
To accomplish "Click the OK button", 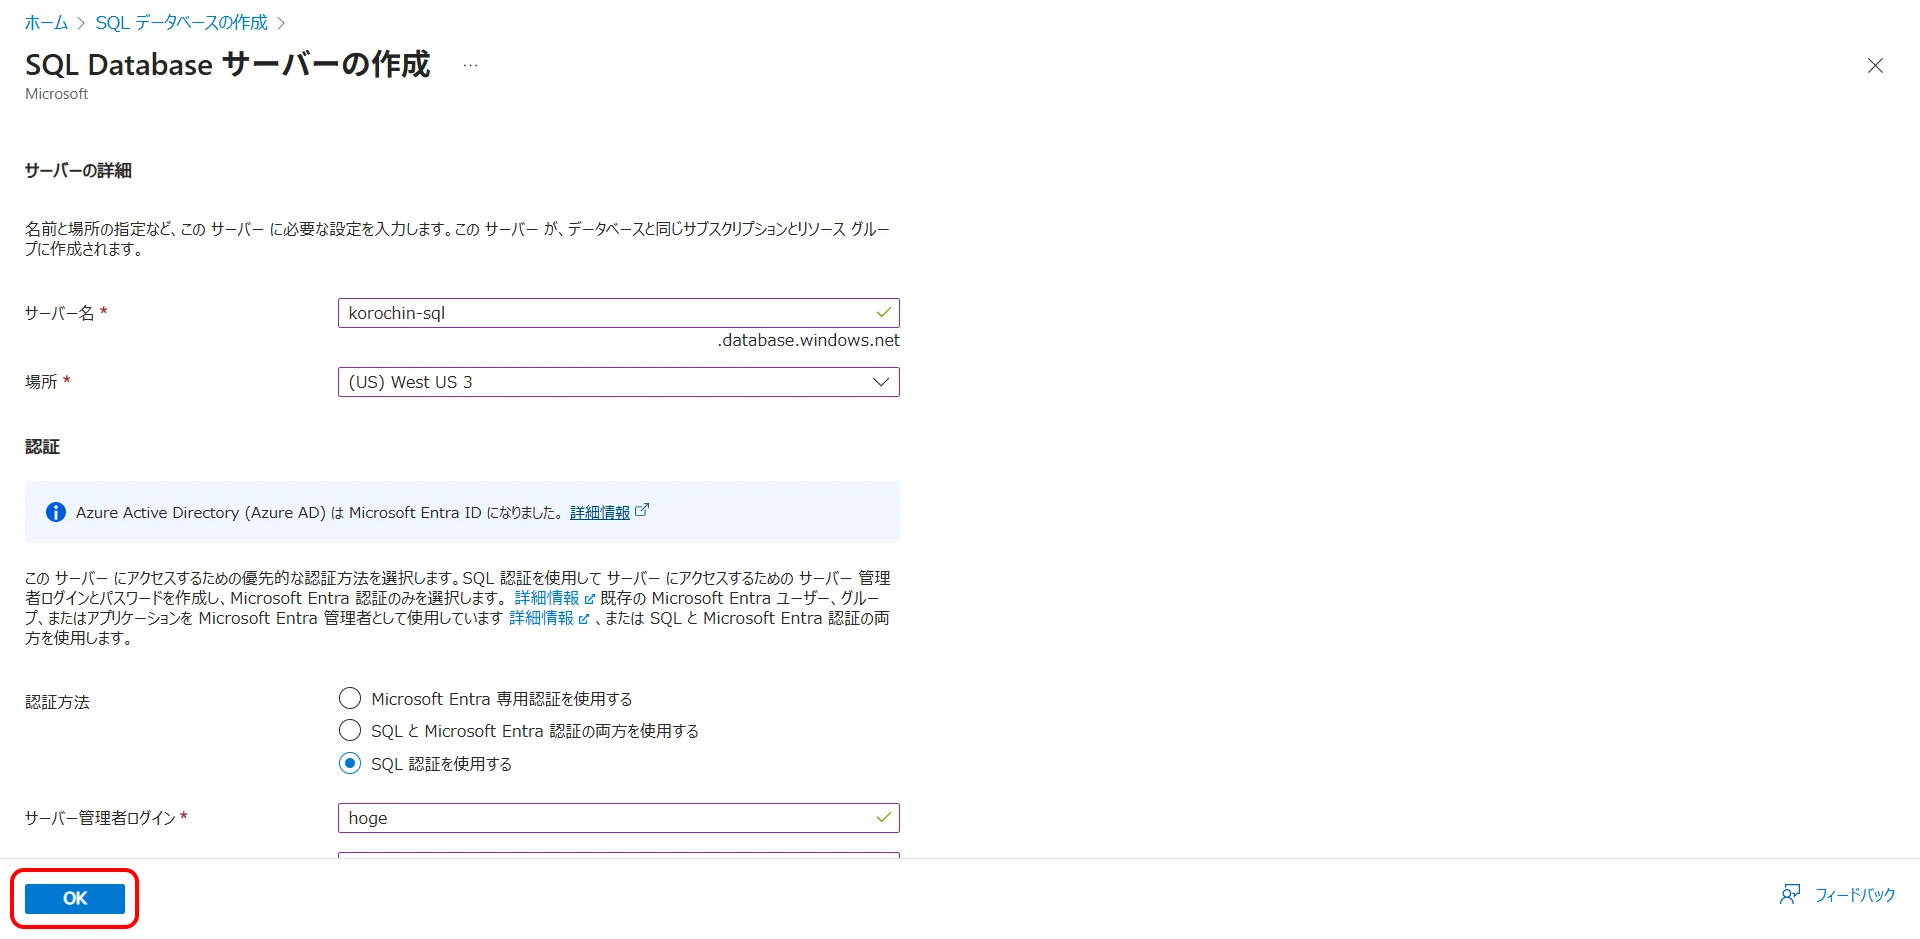I will tap(75, 898).
